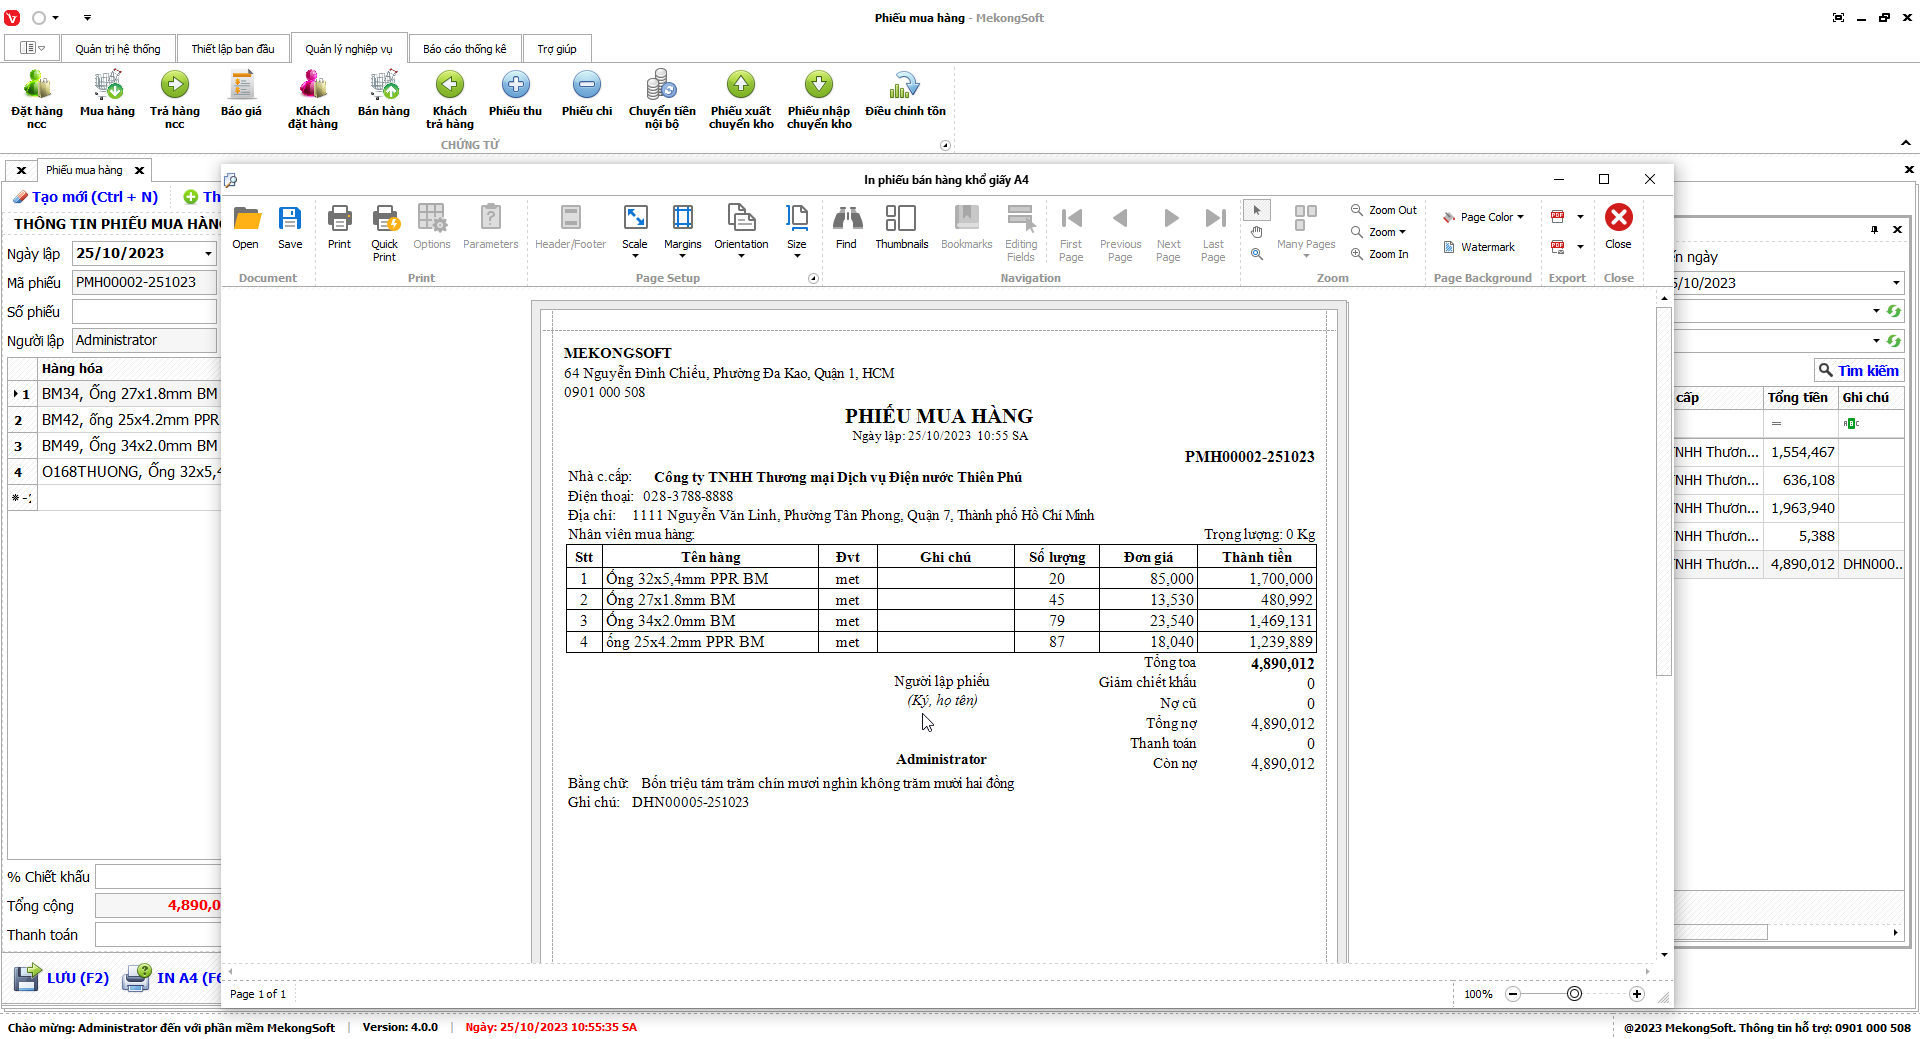Open the Find binoculars tool
Viewport: 1920px width, 1039px height.
846,227
